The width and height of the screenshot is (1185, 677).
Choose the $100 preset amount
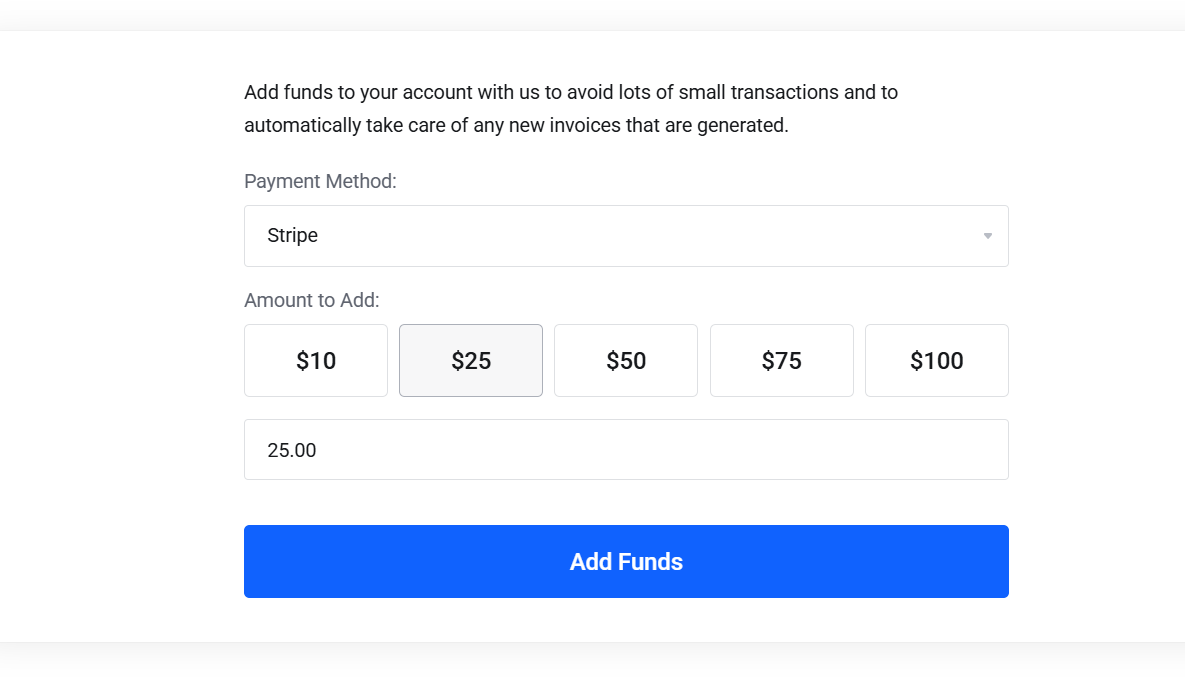(936, 361)
